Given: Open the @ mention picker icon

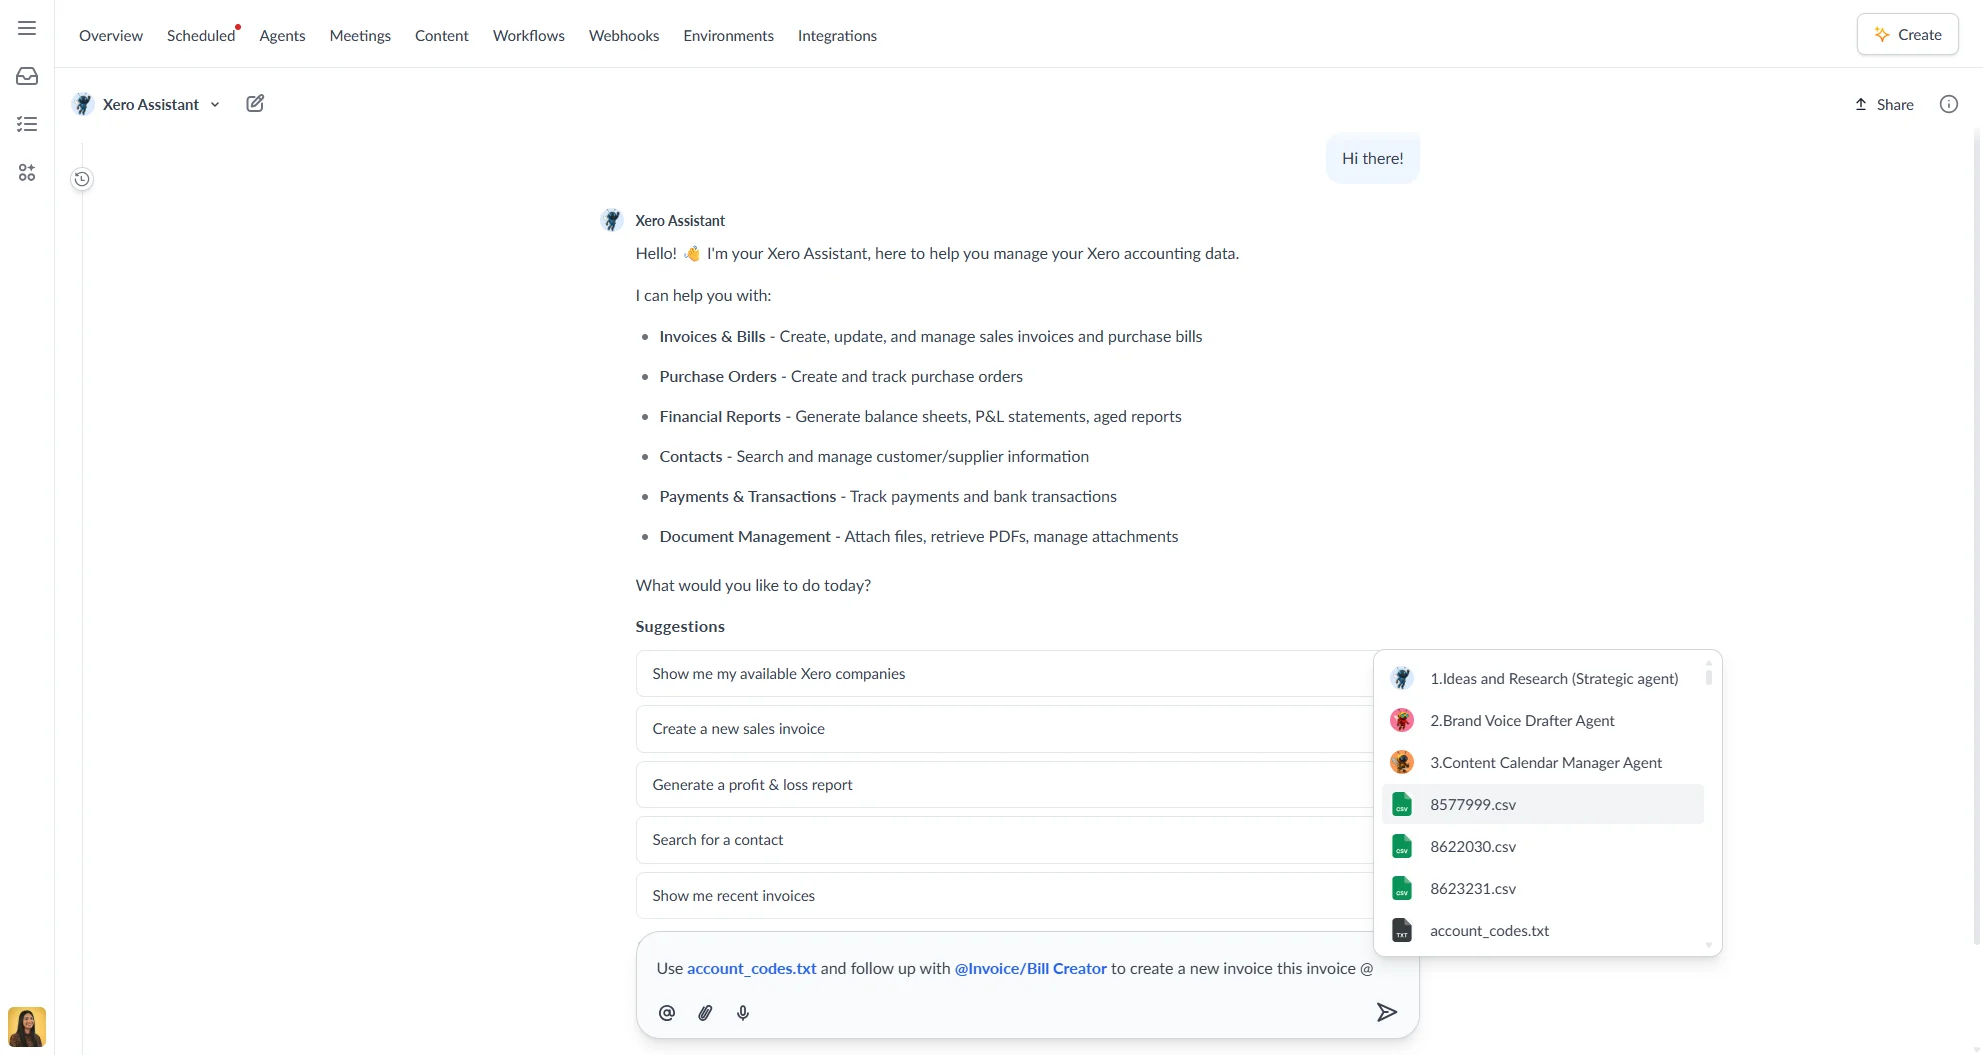Looking at the screenshot, I should [x=667, y=1013].
